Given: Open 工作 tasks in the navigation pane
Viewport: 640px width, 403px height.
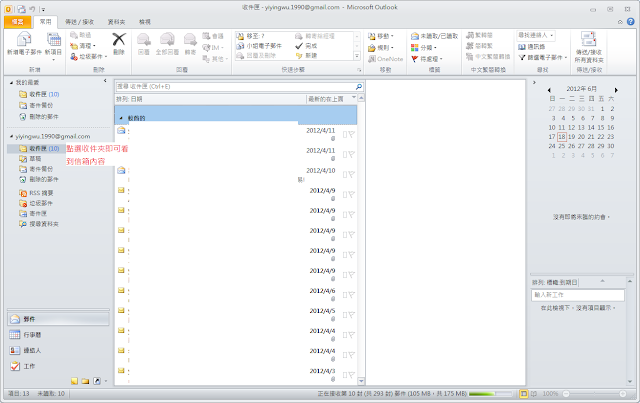Looking at the screenshot, I should click(58, 366).
